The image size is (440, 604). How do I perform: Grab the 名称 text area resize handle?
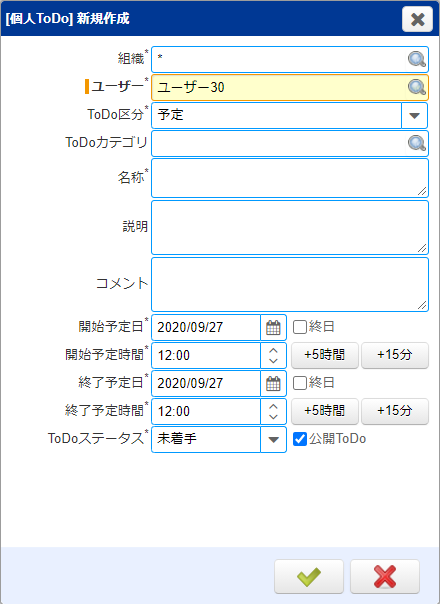click(422, 191)
